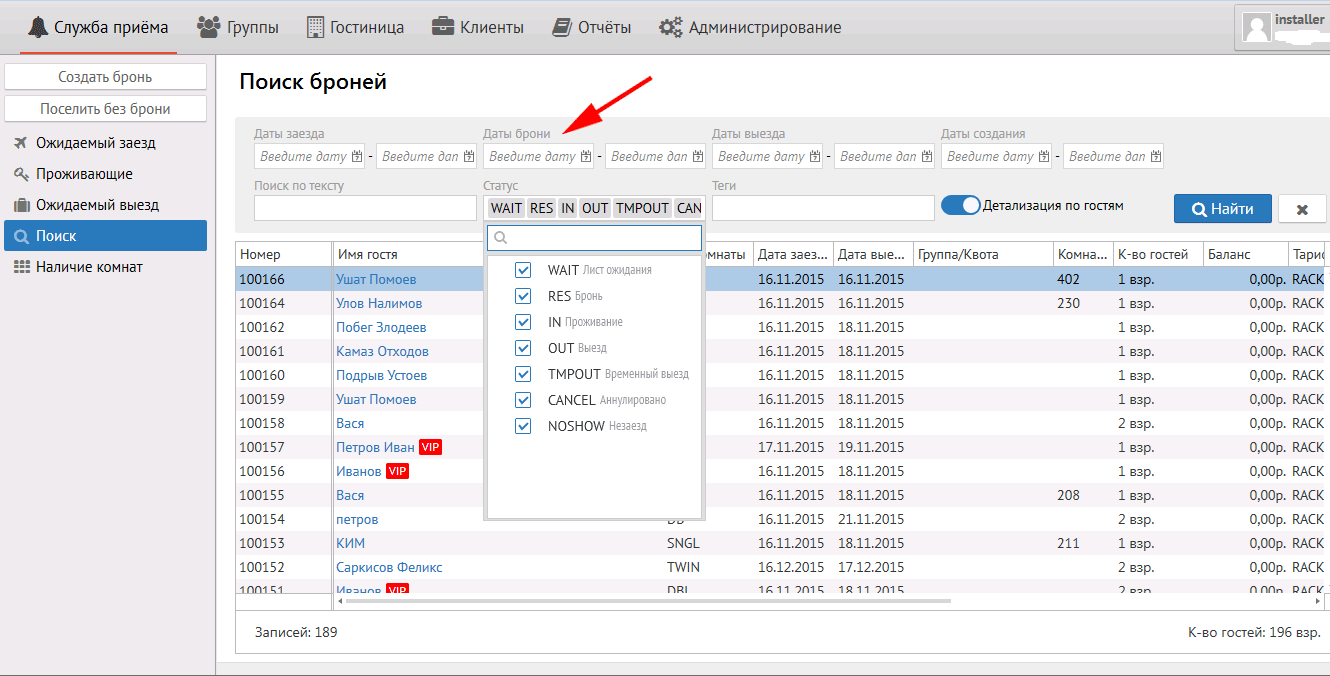
Task: Open calendar icon for creation start date
Action: (1045, 157)
